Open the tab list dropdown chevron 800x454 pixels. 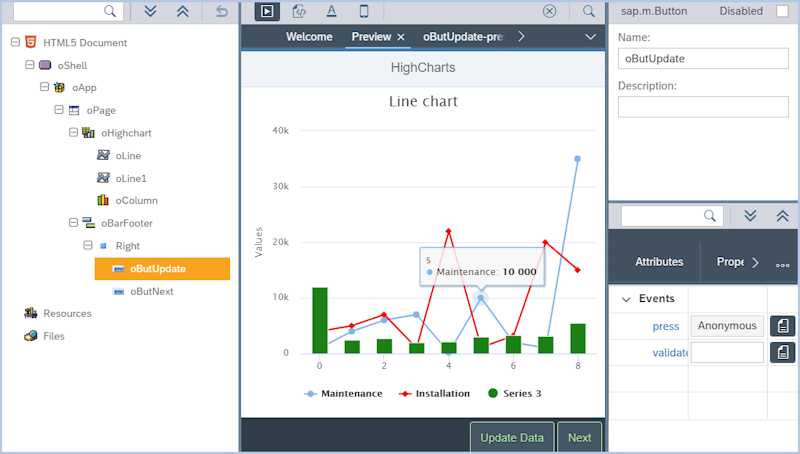[x=590, y=37]
